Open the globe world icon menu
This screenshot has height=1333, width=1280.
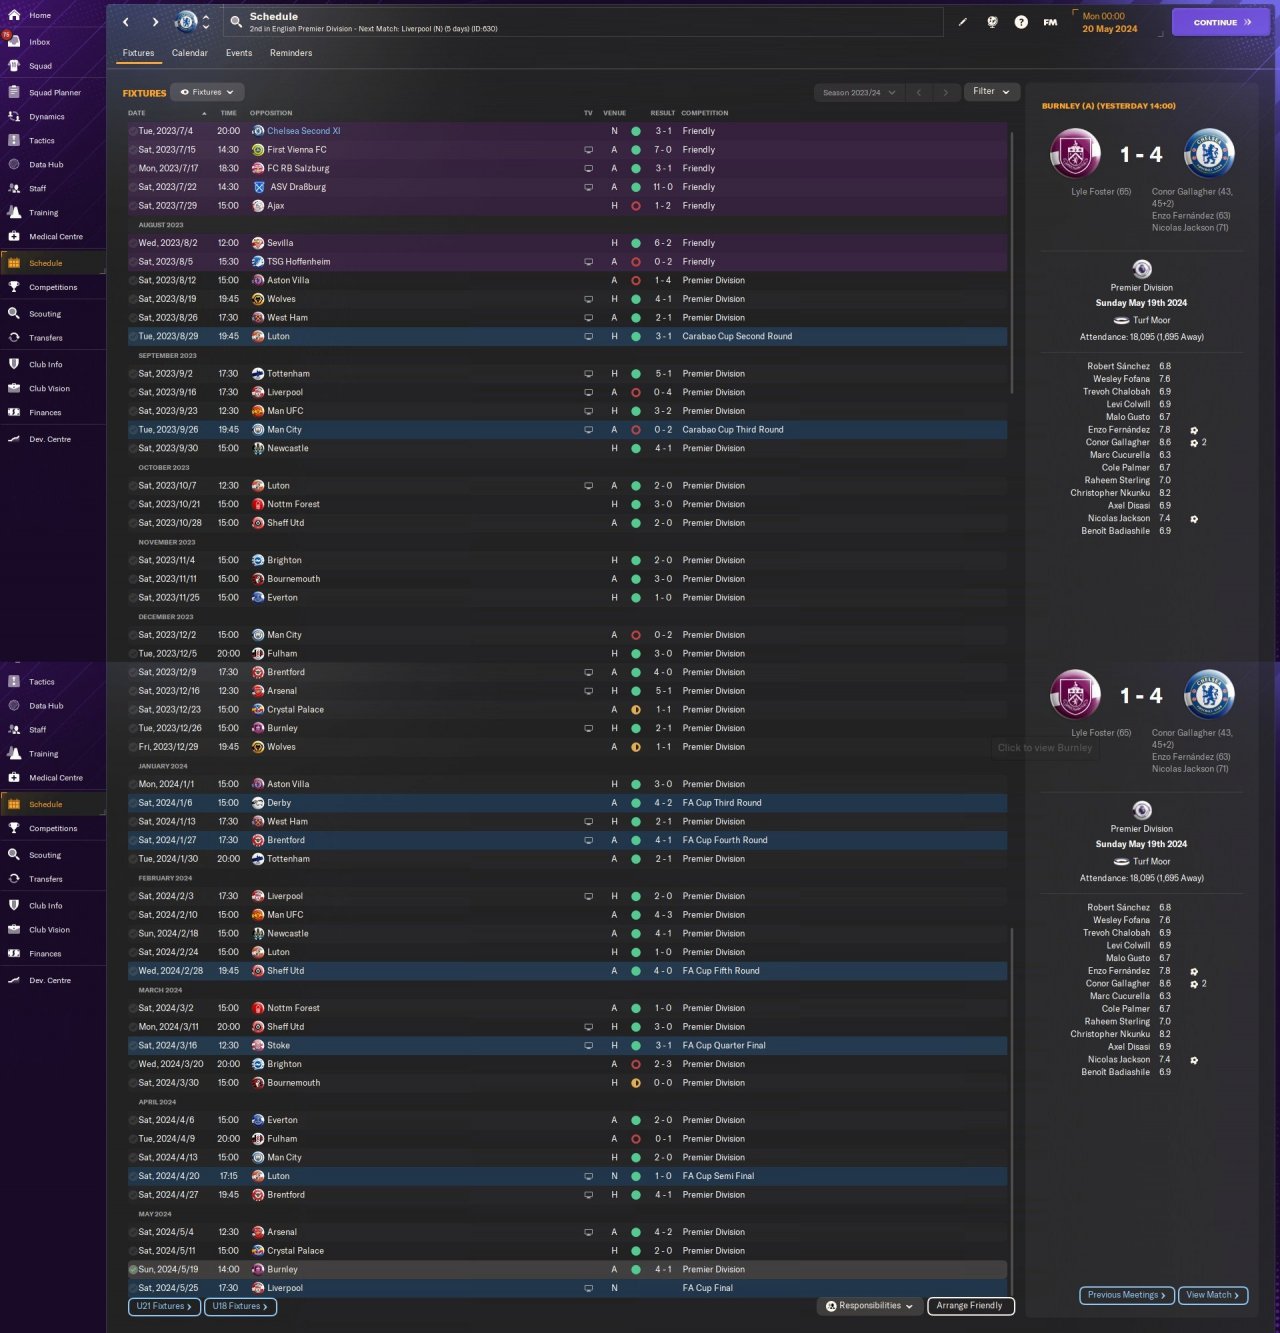992,22
